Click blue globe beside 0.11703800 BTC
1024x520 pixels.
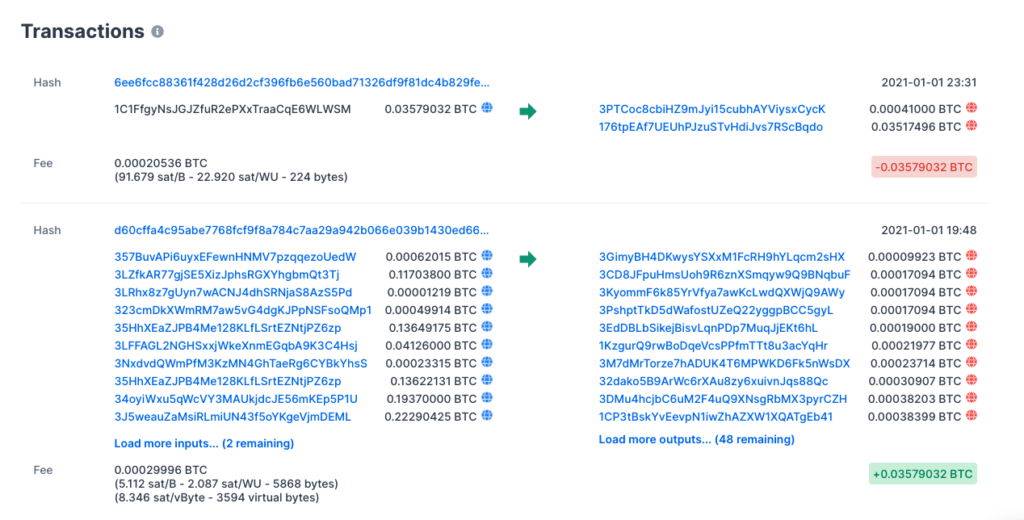[x=487, y=273]
